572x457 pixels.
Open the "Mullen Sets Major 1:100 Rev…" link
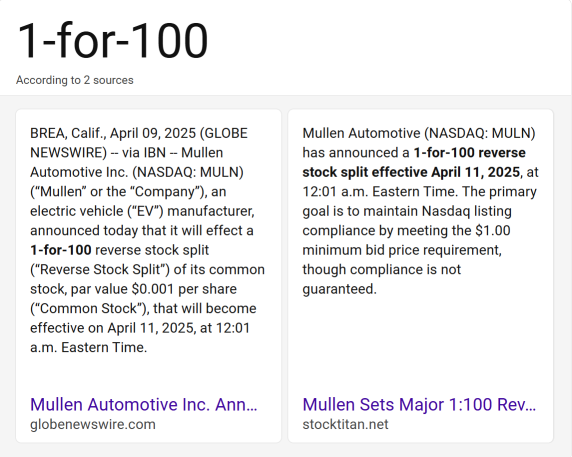click(419, 404)
